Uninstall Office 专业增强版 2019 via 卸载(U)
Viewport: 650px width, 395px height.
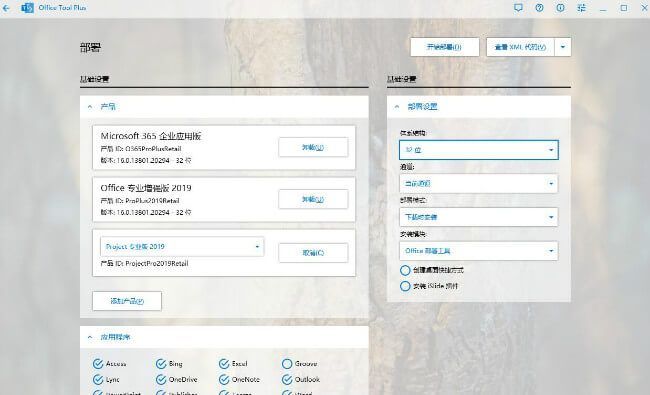313,199
